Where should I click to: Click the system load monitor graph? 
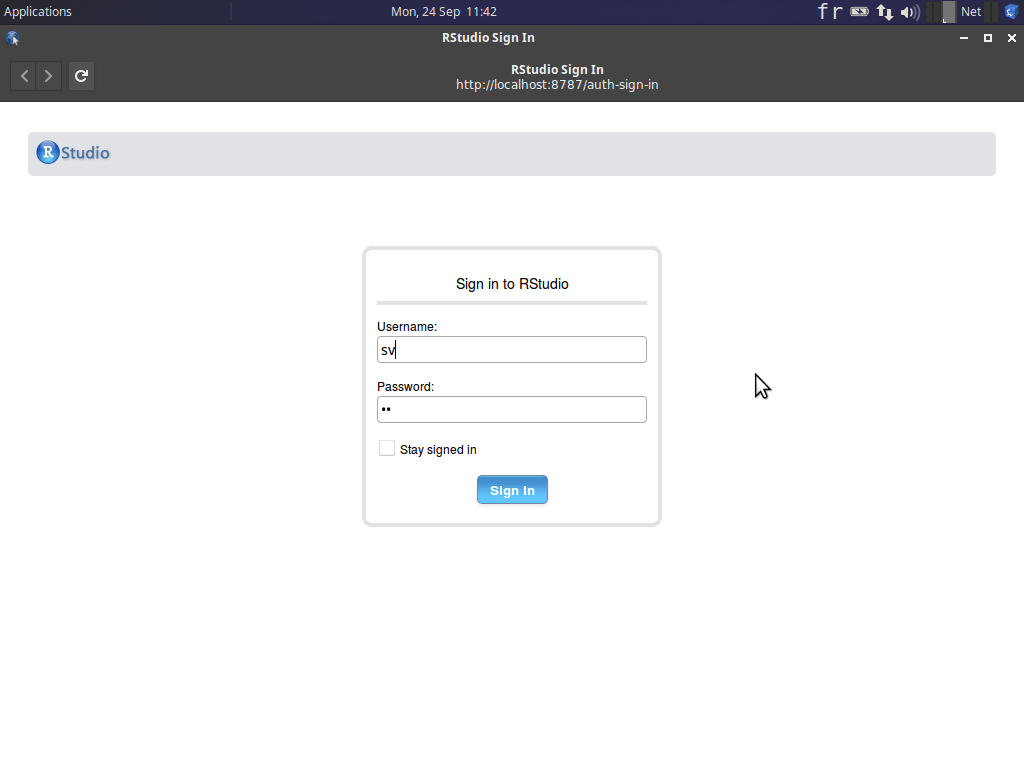(942, 12)
